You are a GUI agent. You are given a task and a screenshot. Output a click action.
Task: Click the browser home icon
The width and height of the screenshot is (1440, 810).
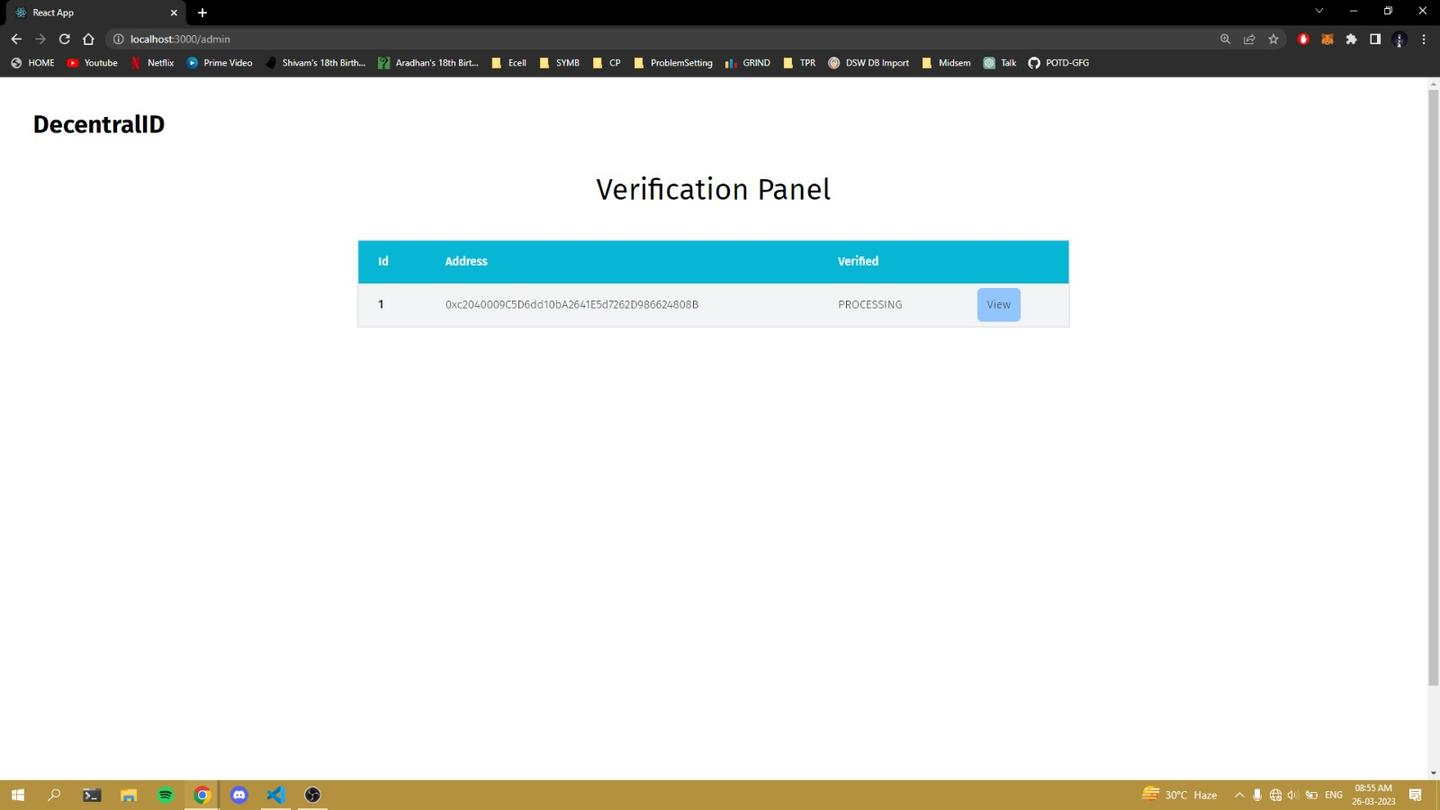pos(88,39)
